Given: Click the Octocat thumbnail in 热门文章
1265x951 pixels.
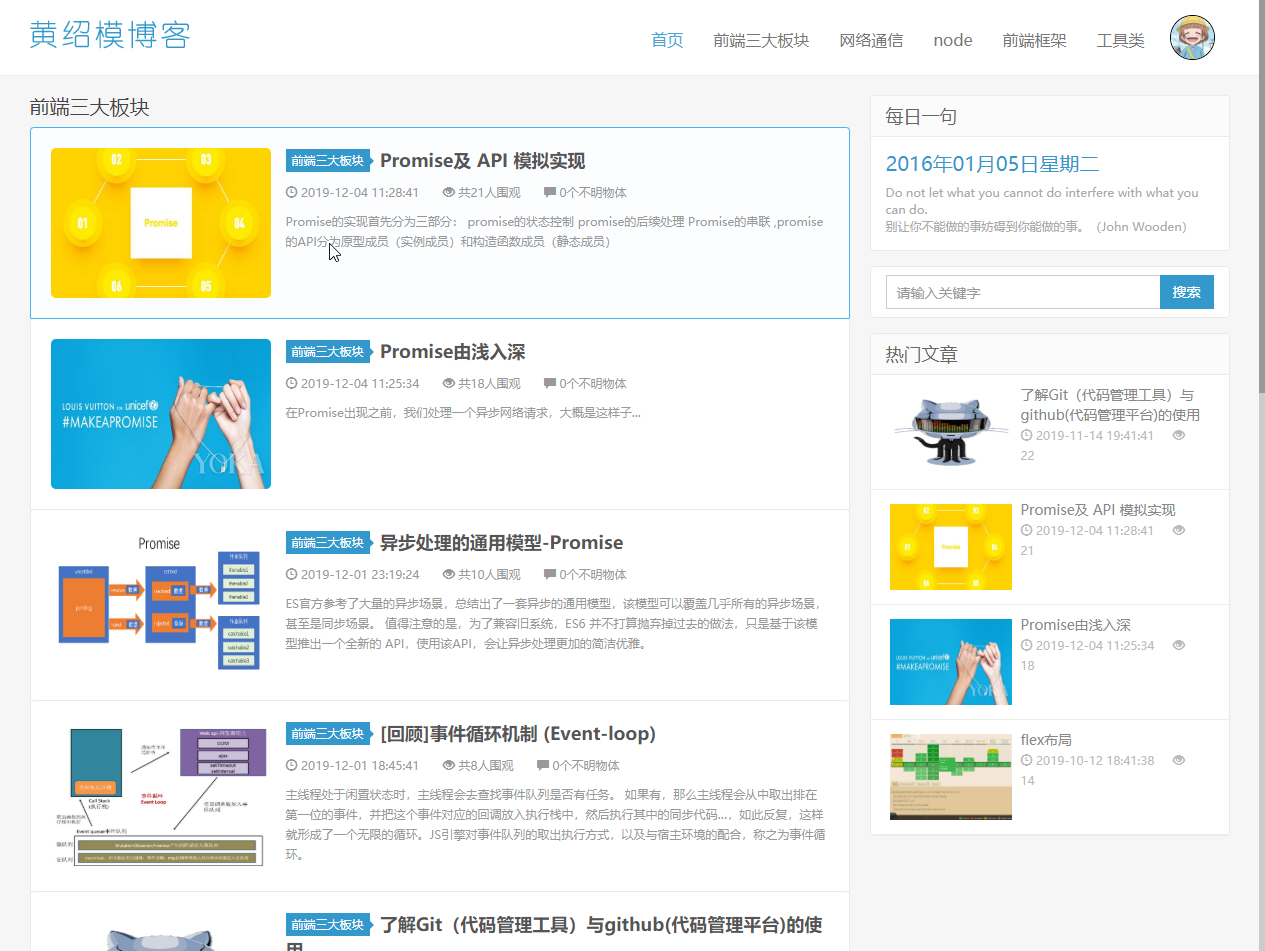Looking at the screenshot, I should [951, 432].
